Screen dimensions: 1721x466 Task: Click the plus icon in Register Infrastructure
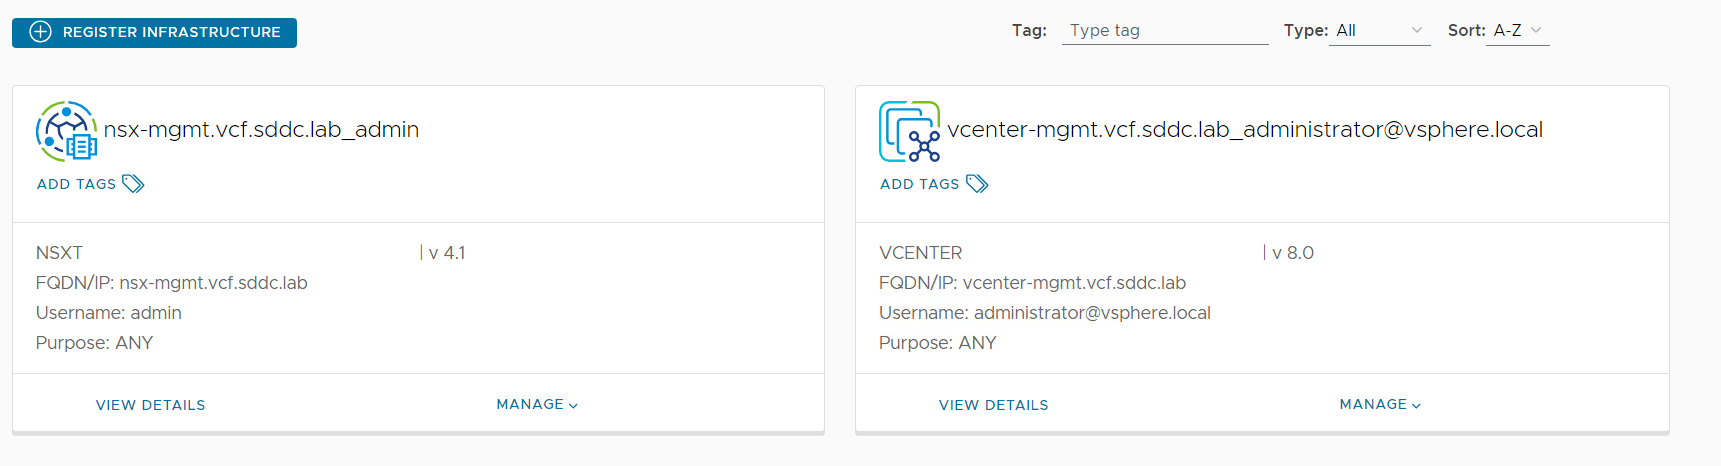point(40,32)
